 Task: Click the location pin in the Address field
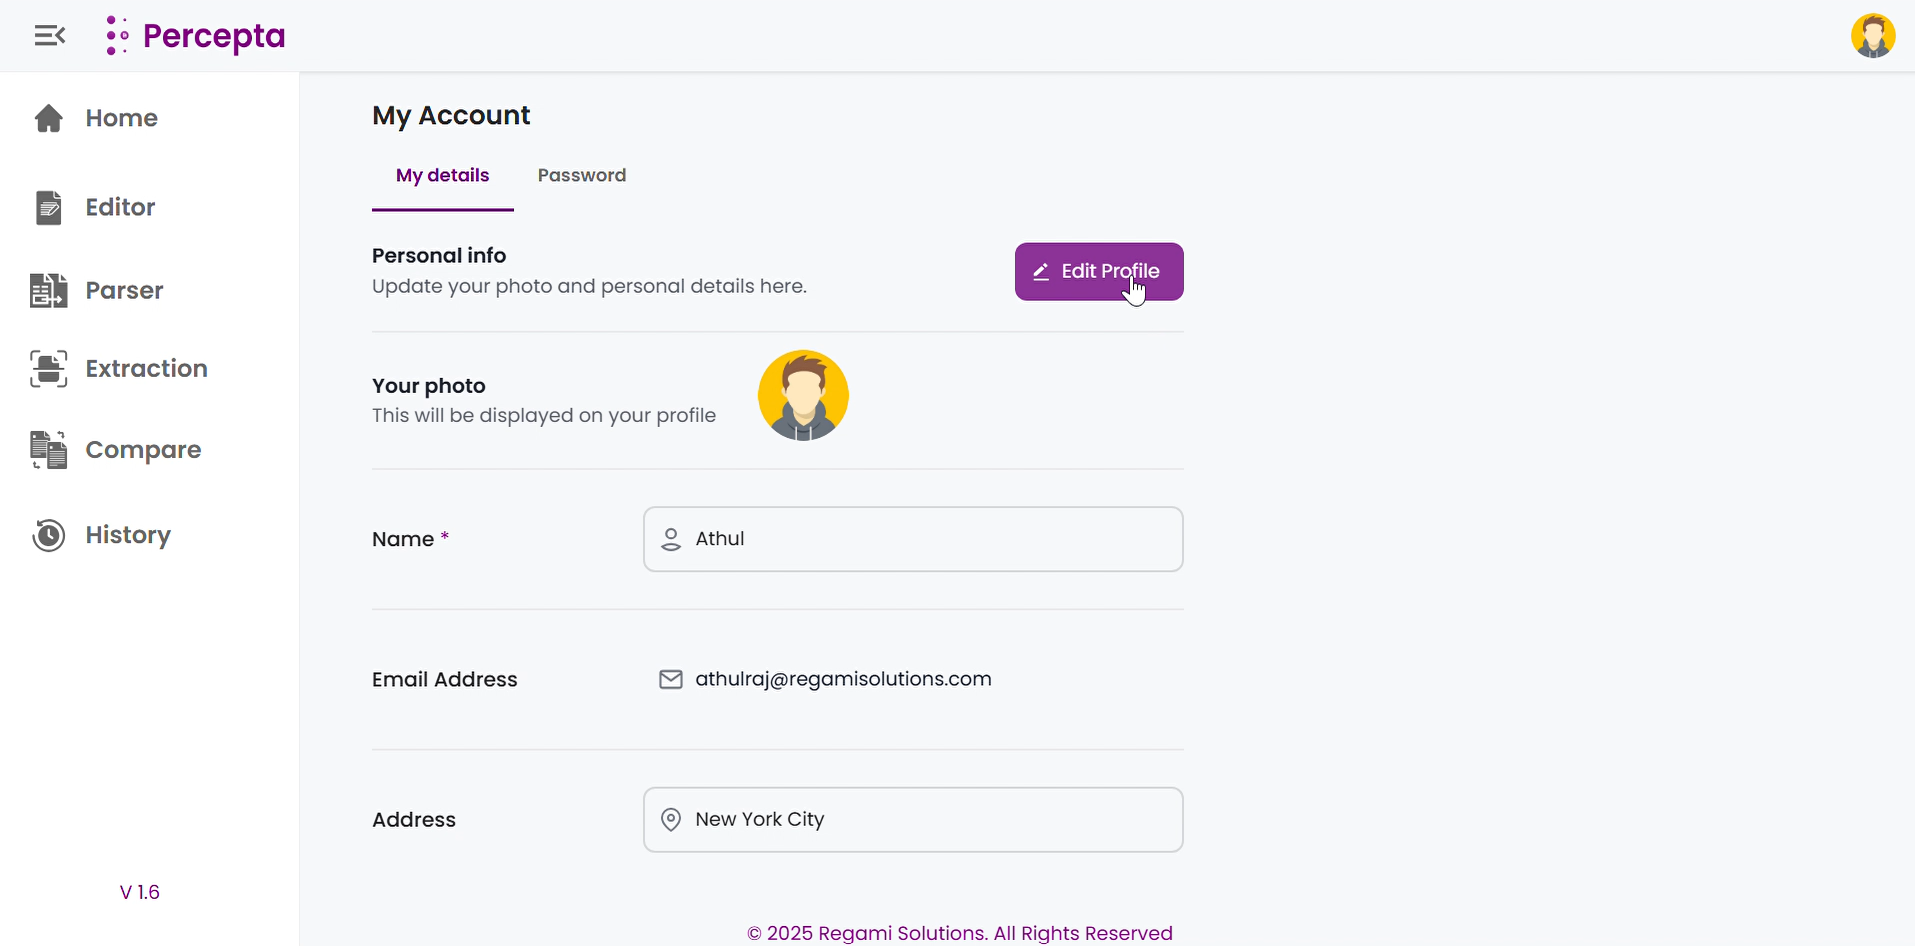670,819
